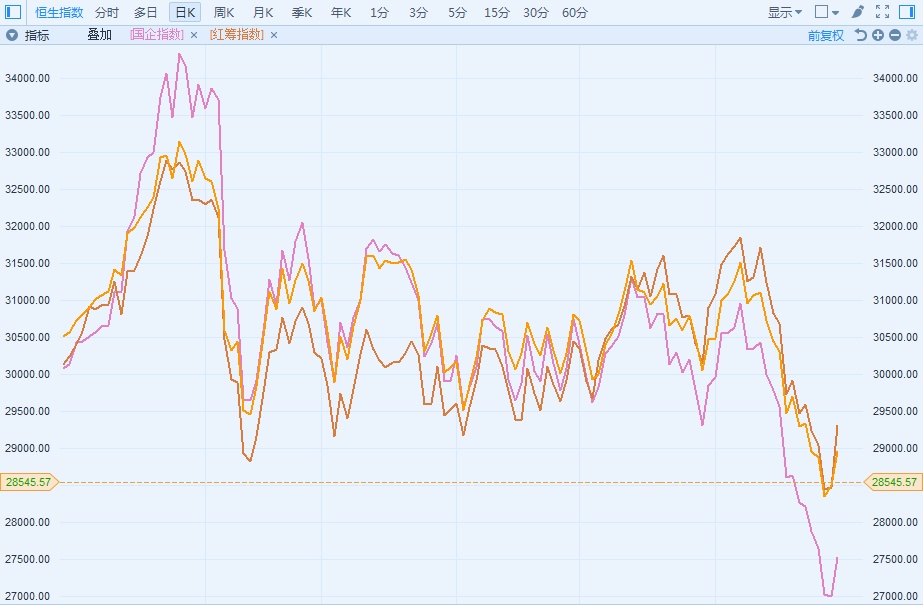
Task: Switch to 1分 one-minute tab
Action: point(379,12)
